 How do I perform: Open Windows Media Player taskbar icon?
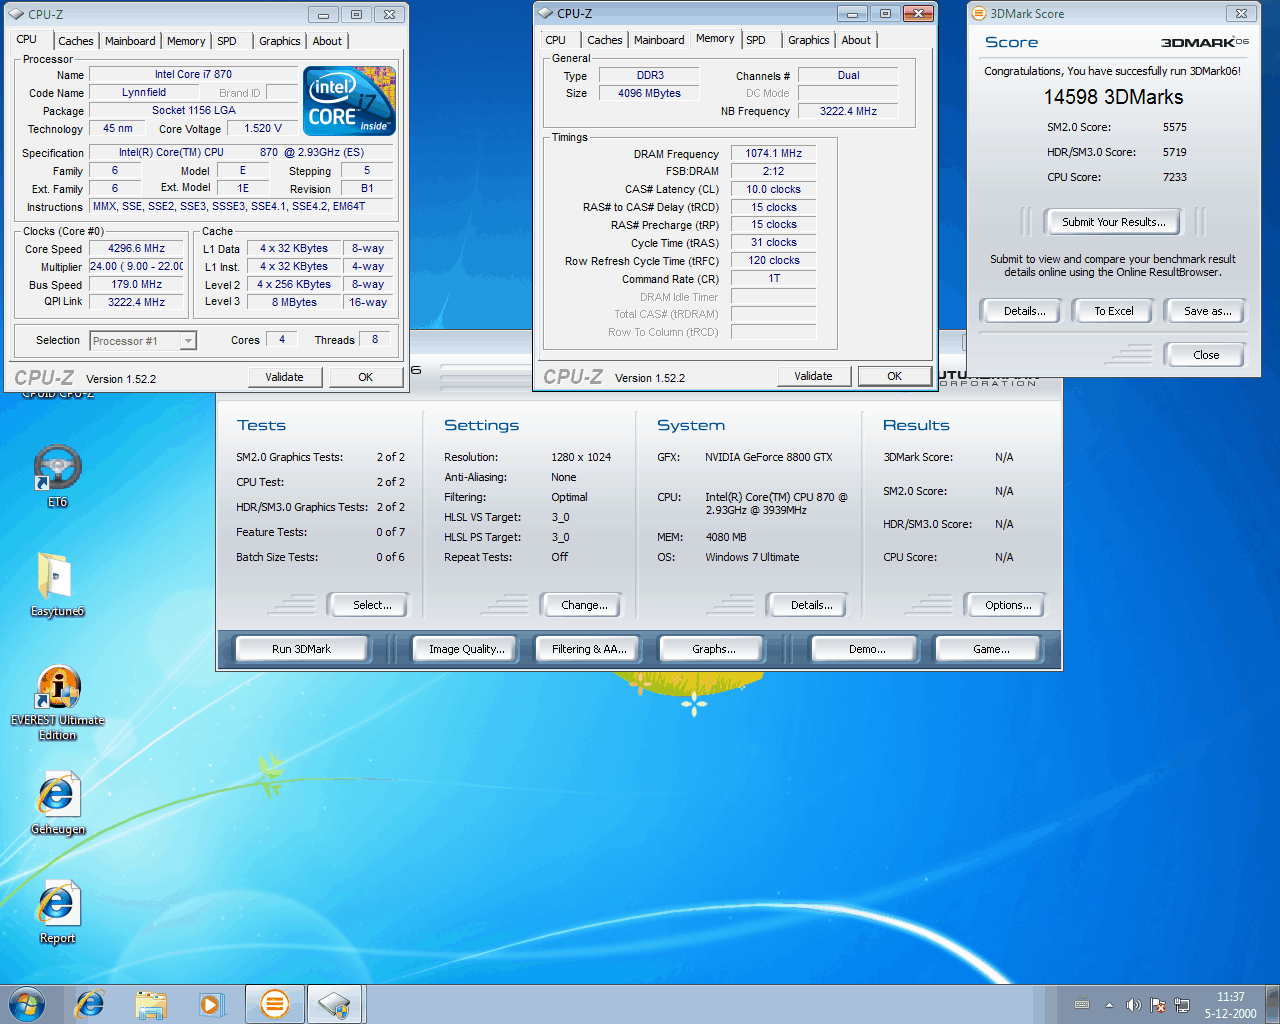click(x=211, y=1004)
